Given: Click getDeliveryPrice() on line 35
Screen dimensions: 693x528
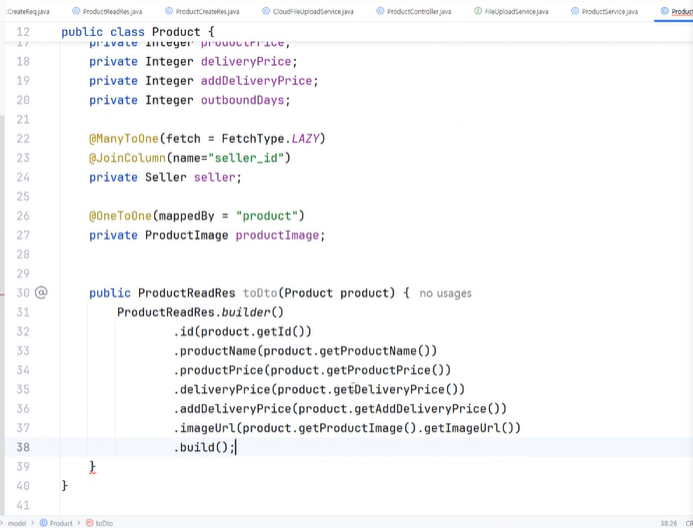Looking at the screenshot, I should click(x=396, y=389).
